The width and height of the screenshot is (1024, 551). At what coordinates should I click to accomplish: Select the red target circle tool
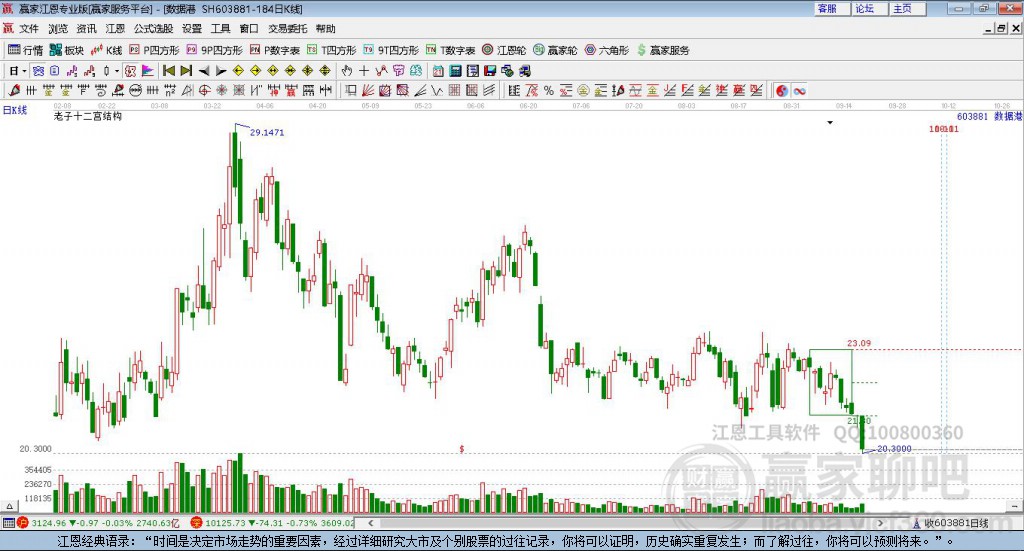click(x=204, y=91)
